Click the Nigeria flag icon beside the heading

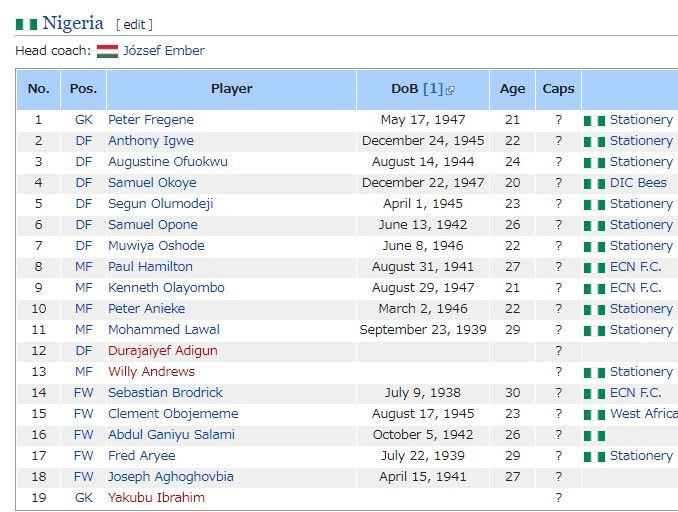pyautogui.click(x=26, y=24)
